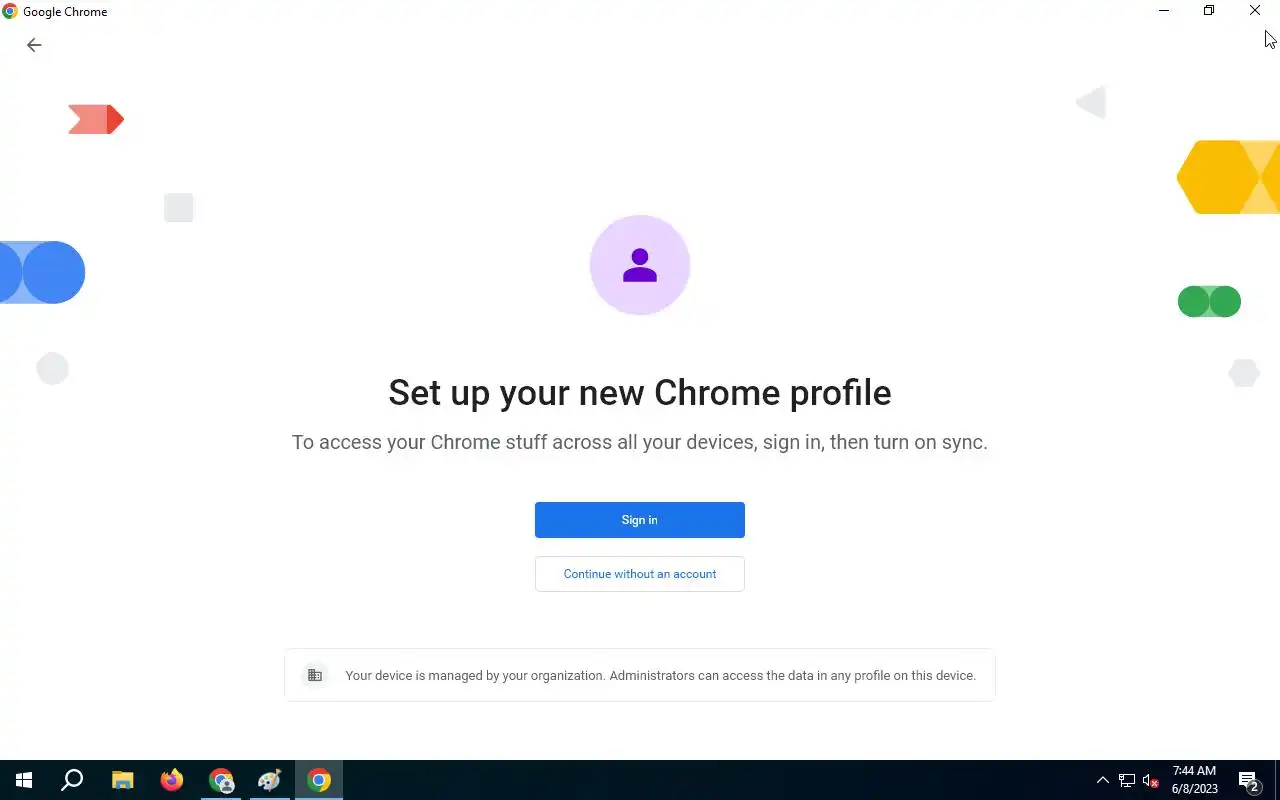This screenshot has width=1280, height=800.
Task: Open the Paint palette app in taskbar
Action: (x=270, y=780)
